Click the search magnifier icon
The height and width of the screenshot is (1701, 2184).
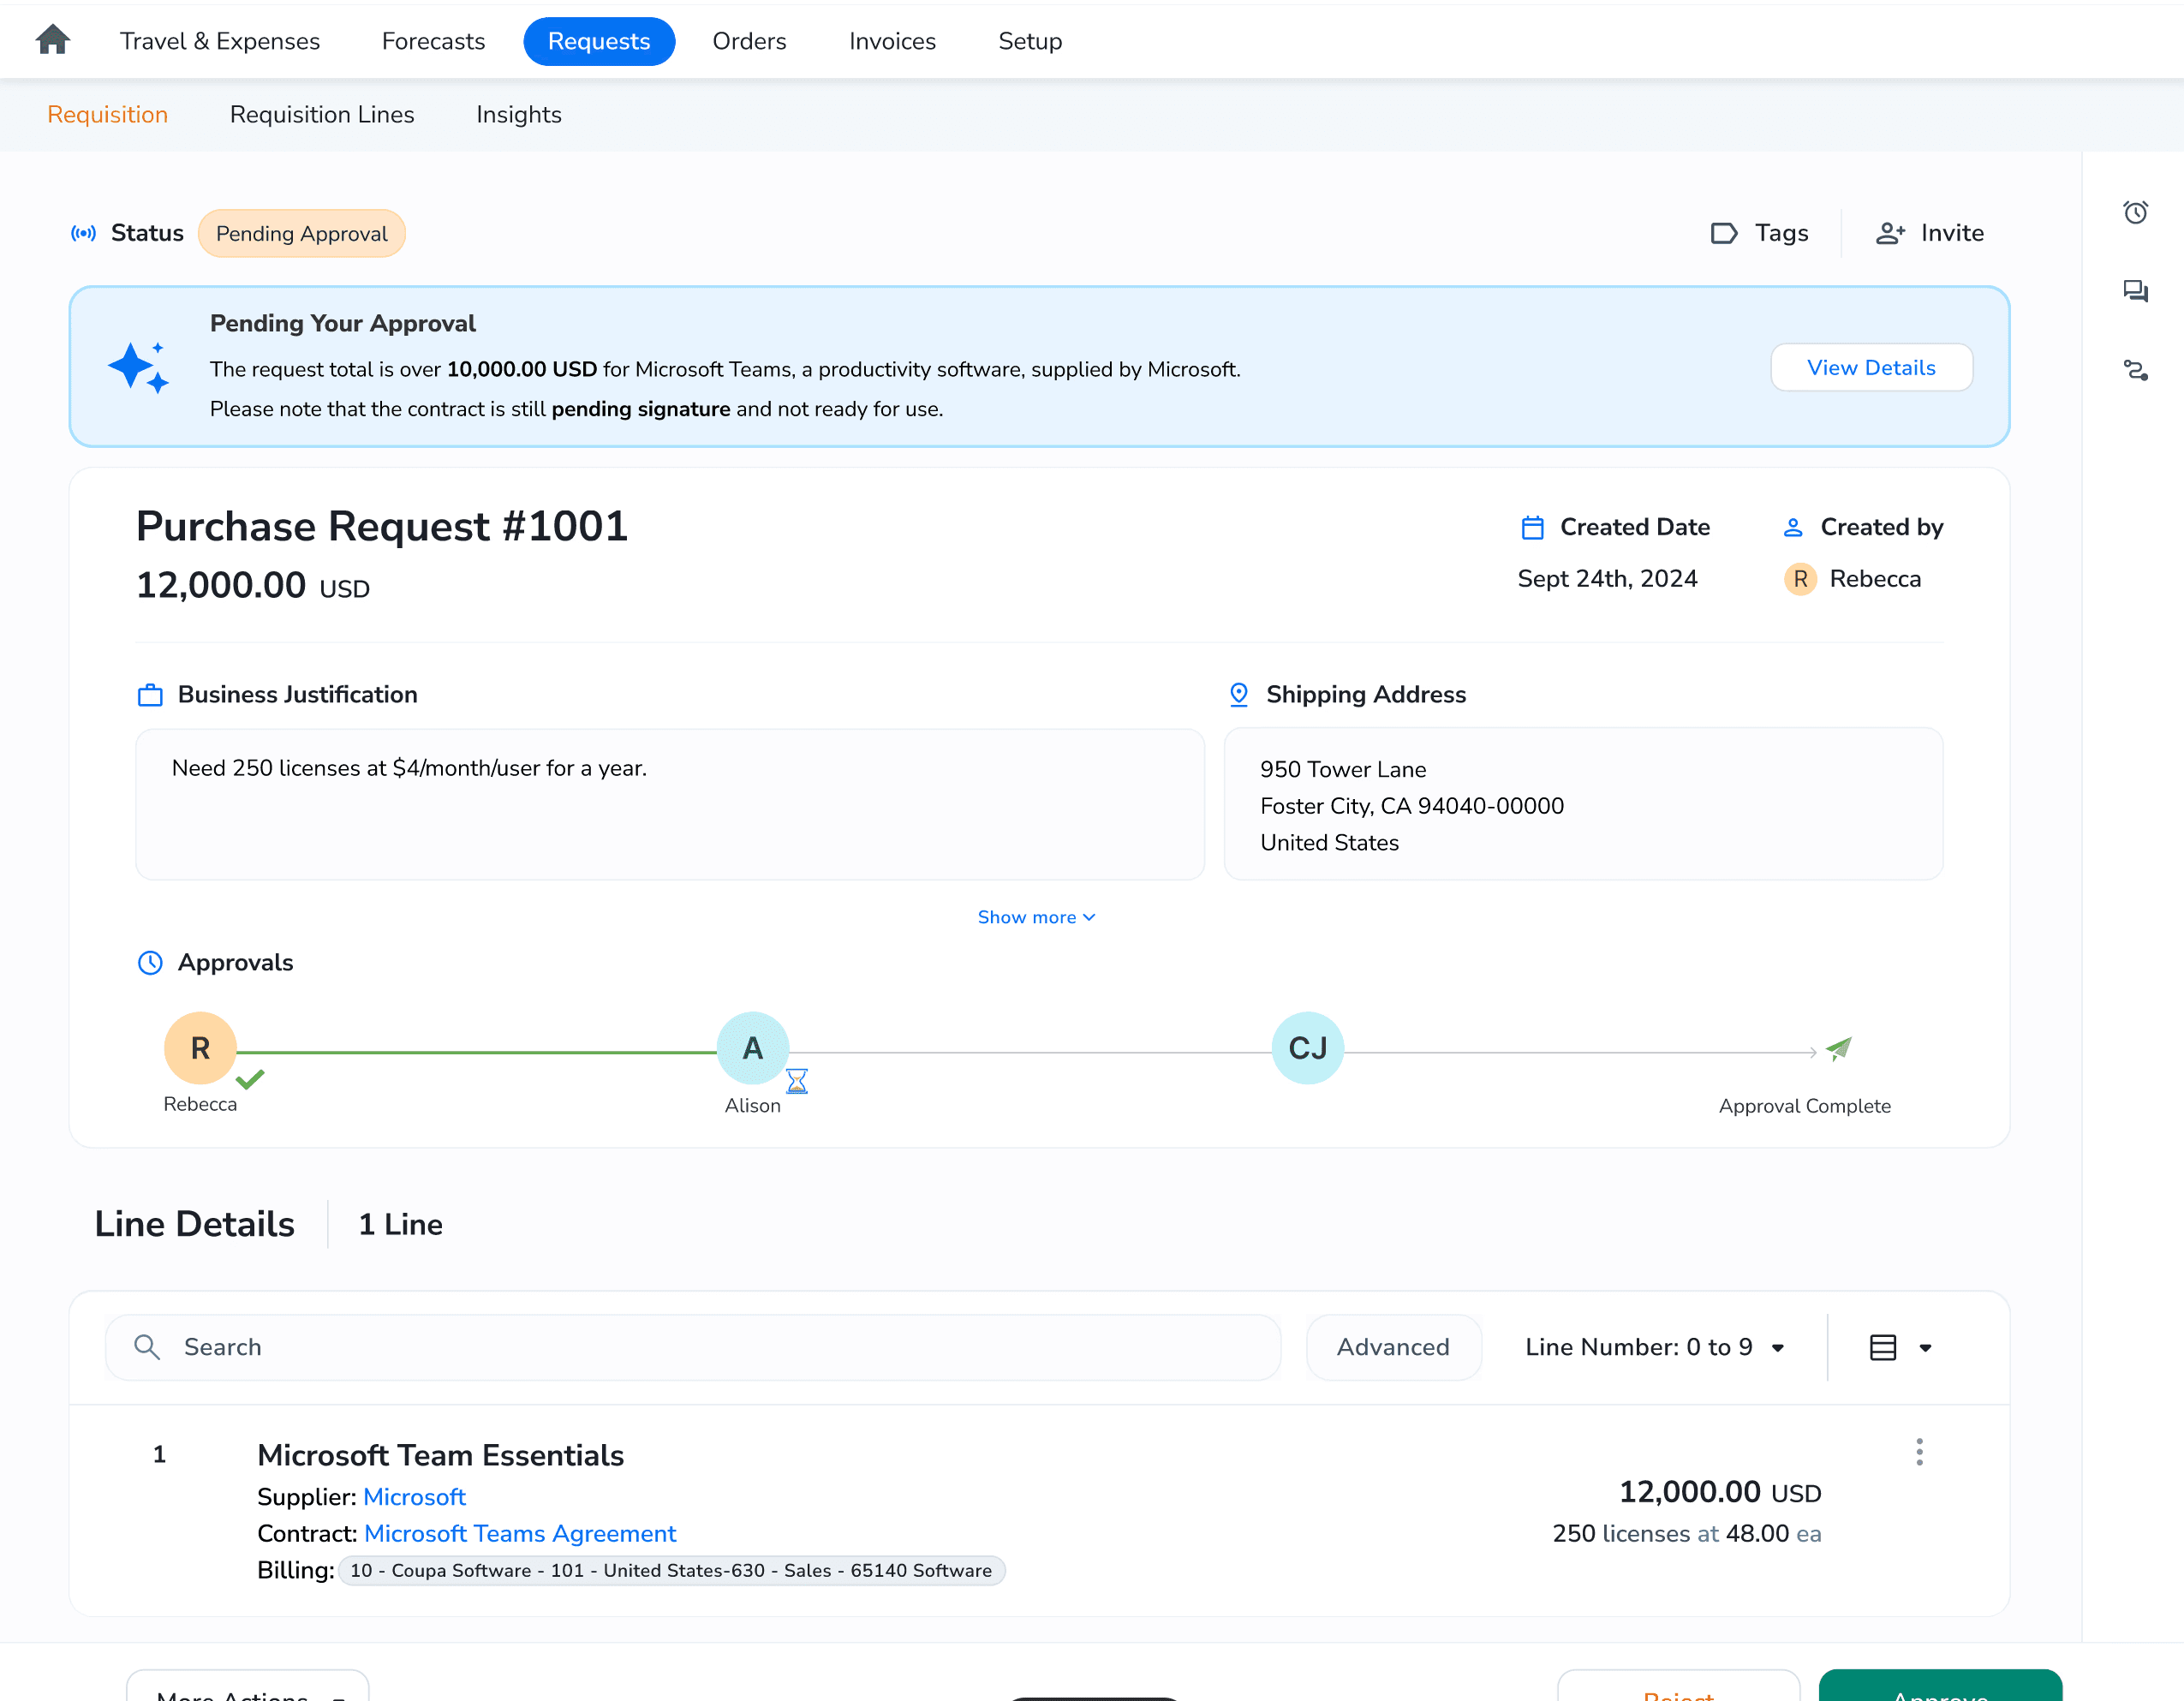click(x=147, y=1347)
